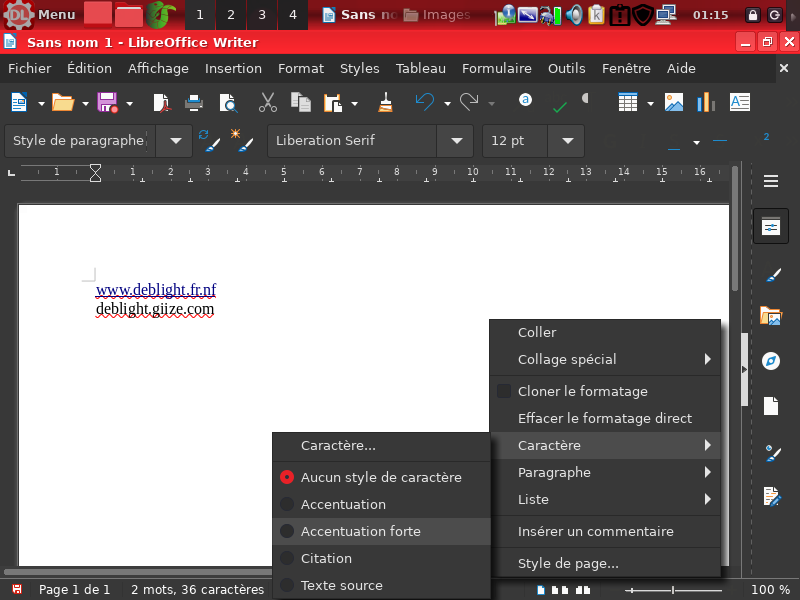Choose Insérer un commentaire from context menu
The width and height of the screenshot is (800, 600).
click(595, 531)
